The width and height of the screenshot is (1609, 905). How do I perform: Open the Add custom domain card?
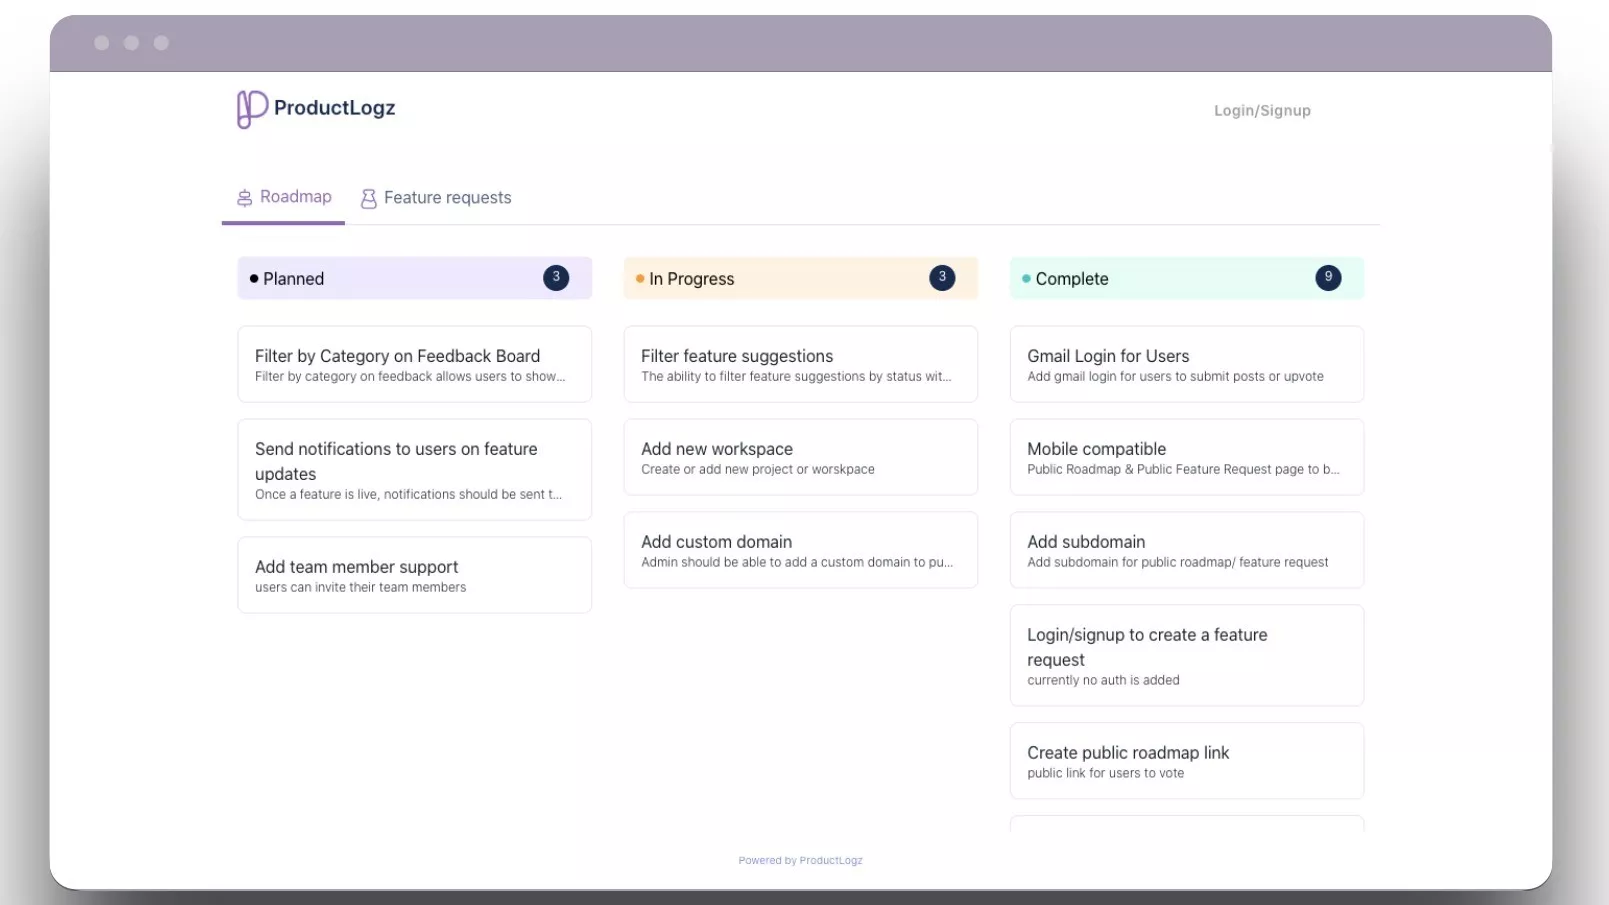(800, 550)
